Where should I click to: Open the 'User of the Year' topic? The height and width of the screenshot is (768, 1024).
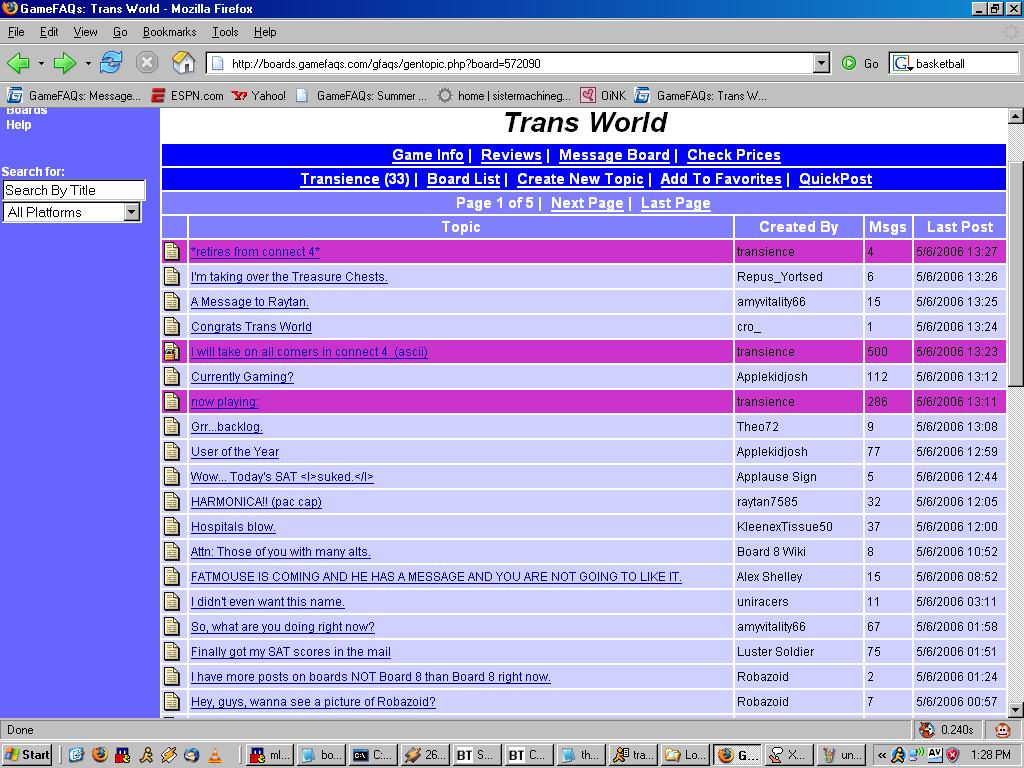(x=235, y=452)
